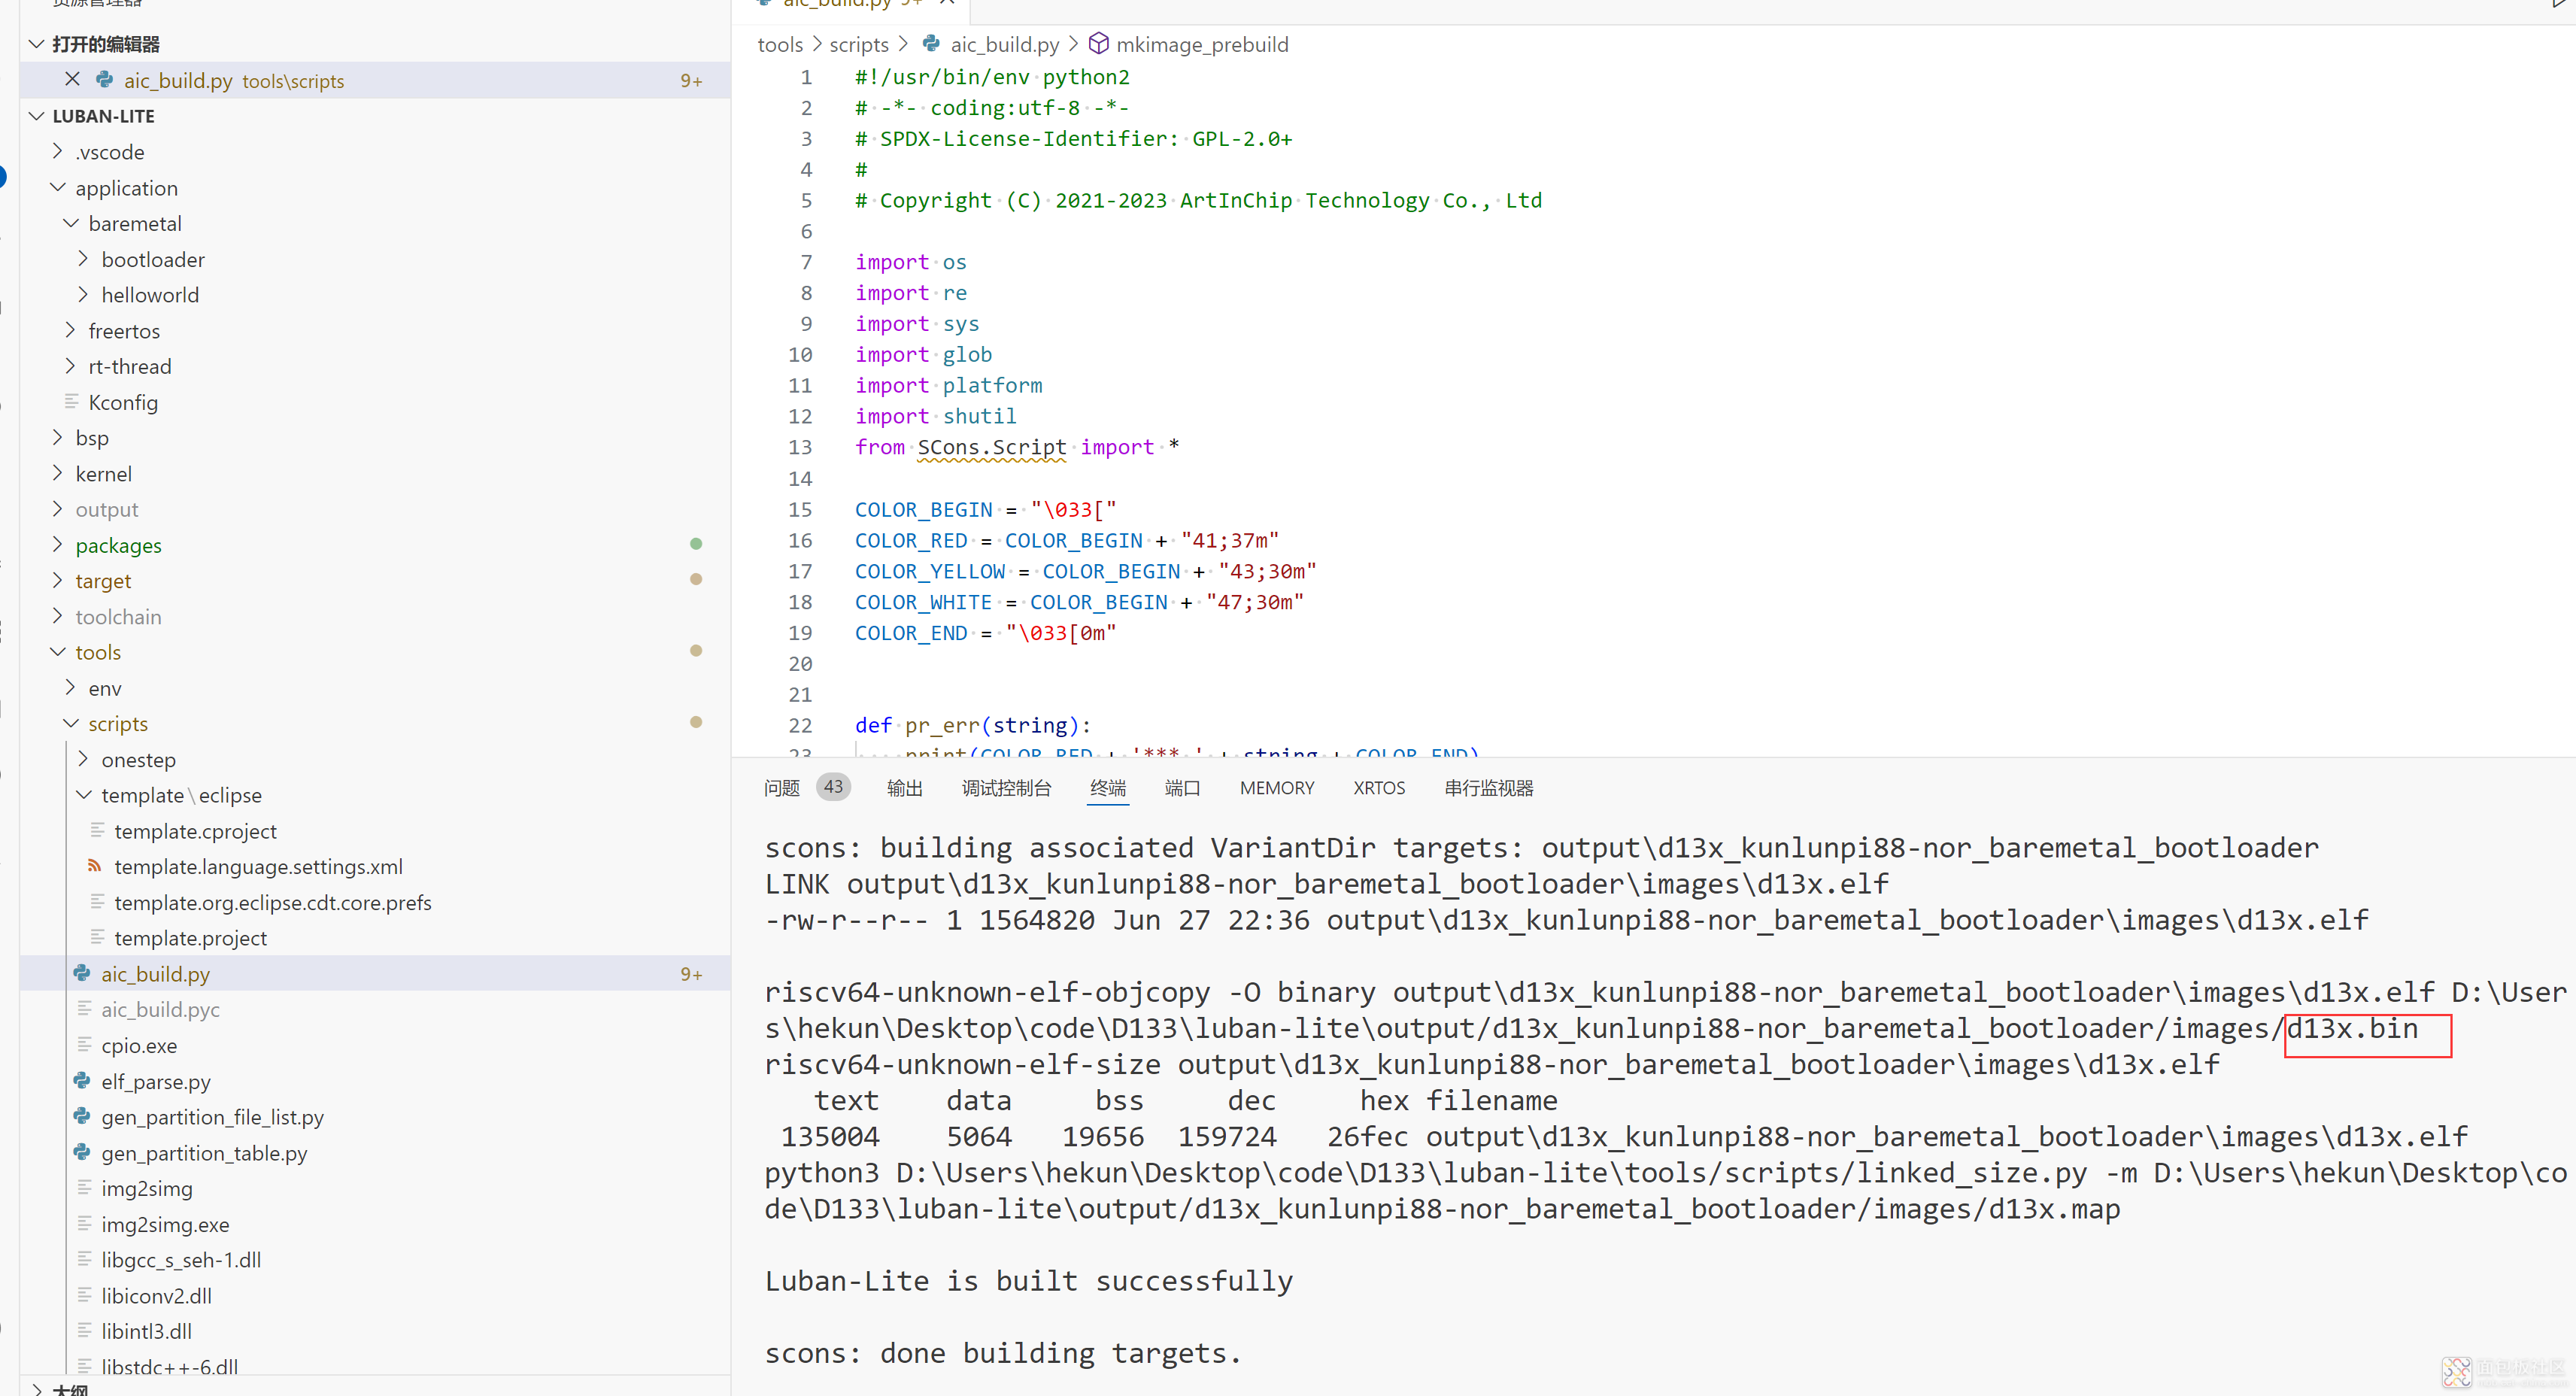Viewport: 2576px width, 1396px height.
Task: Click the 43 problems count badge
Action: pyautogui.click(x=833, y=787)
